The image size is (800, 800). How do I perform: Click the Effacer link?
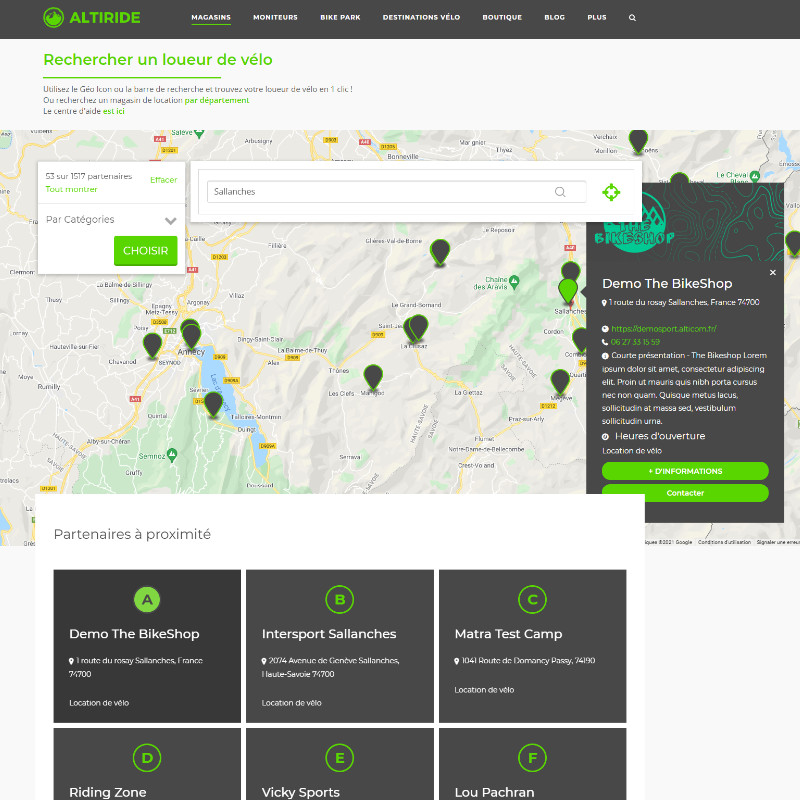(163, 180)
